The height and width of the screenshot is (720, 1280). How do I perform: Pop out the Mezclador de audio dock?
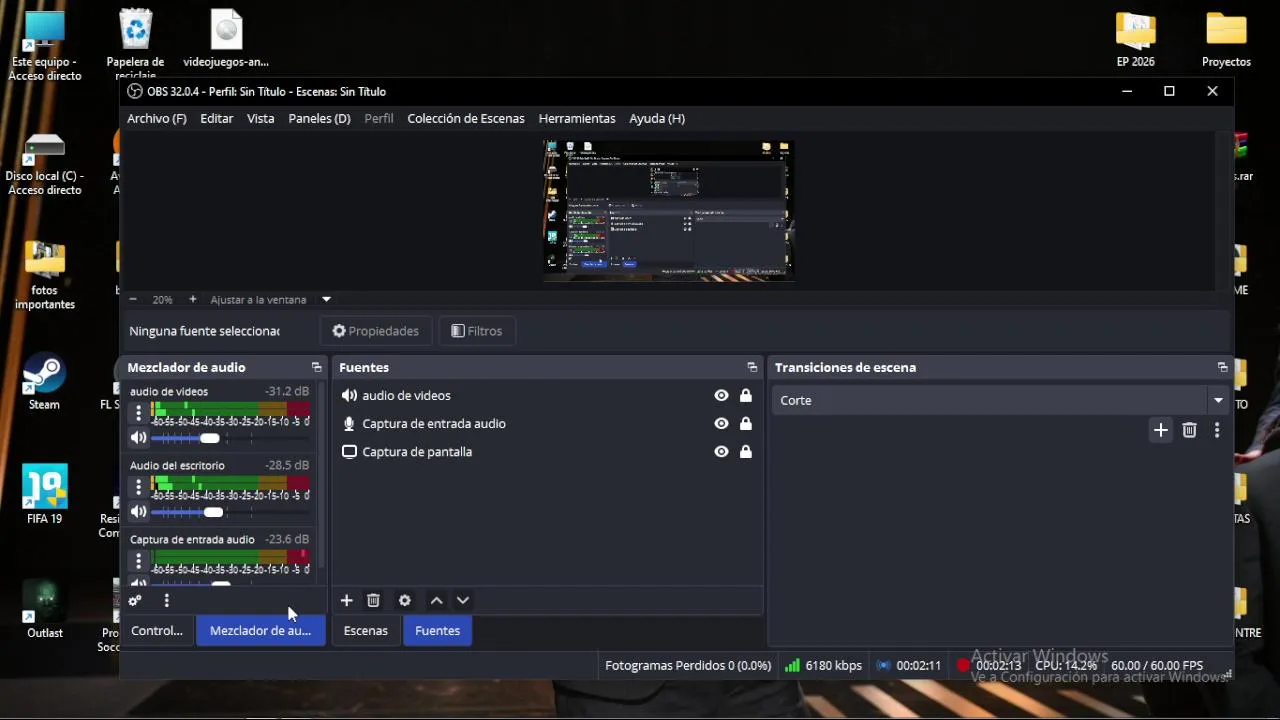coord(316,368)
